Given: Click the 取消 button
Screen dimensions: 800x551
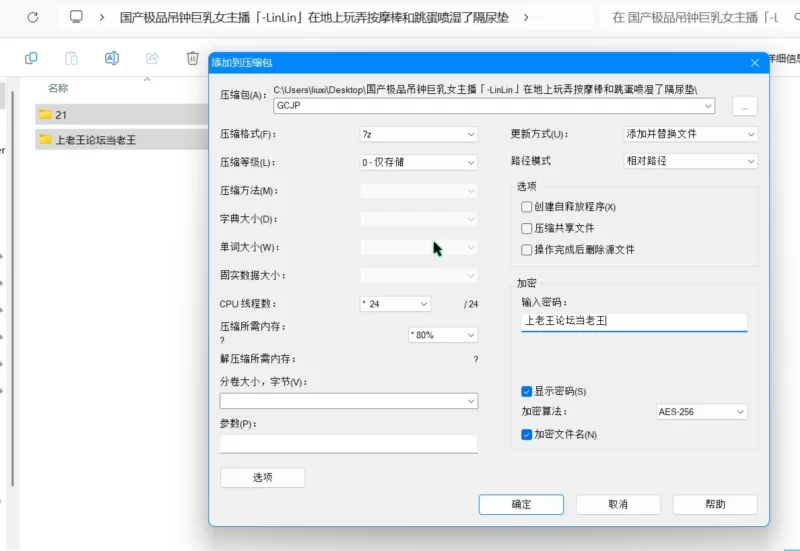Looking at the screenshot, I should pyautogui.click(x=618, y=505).
